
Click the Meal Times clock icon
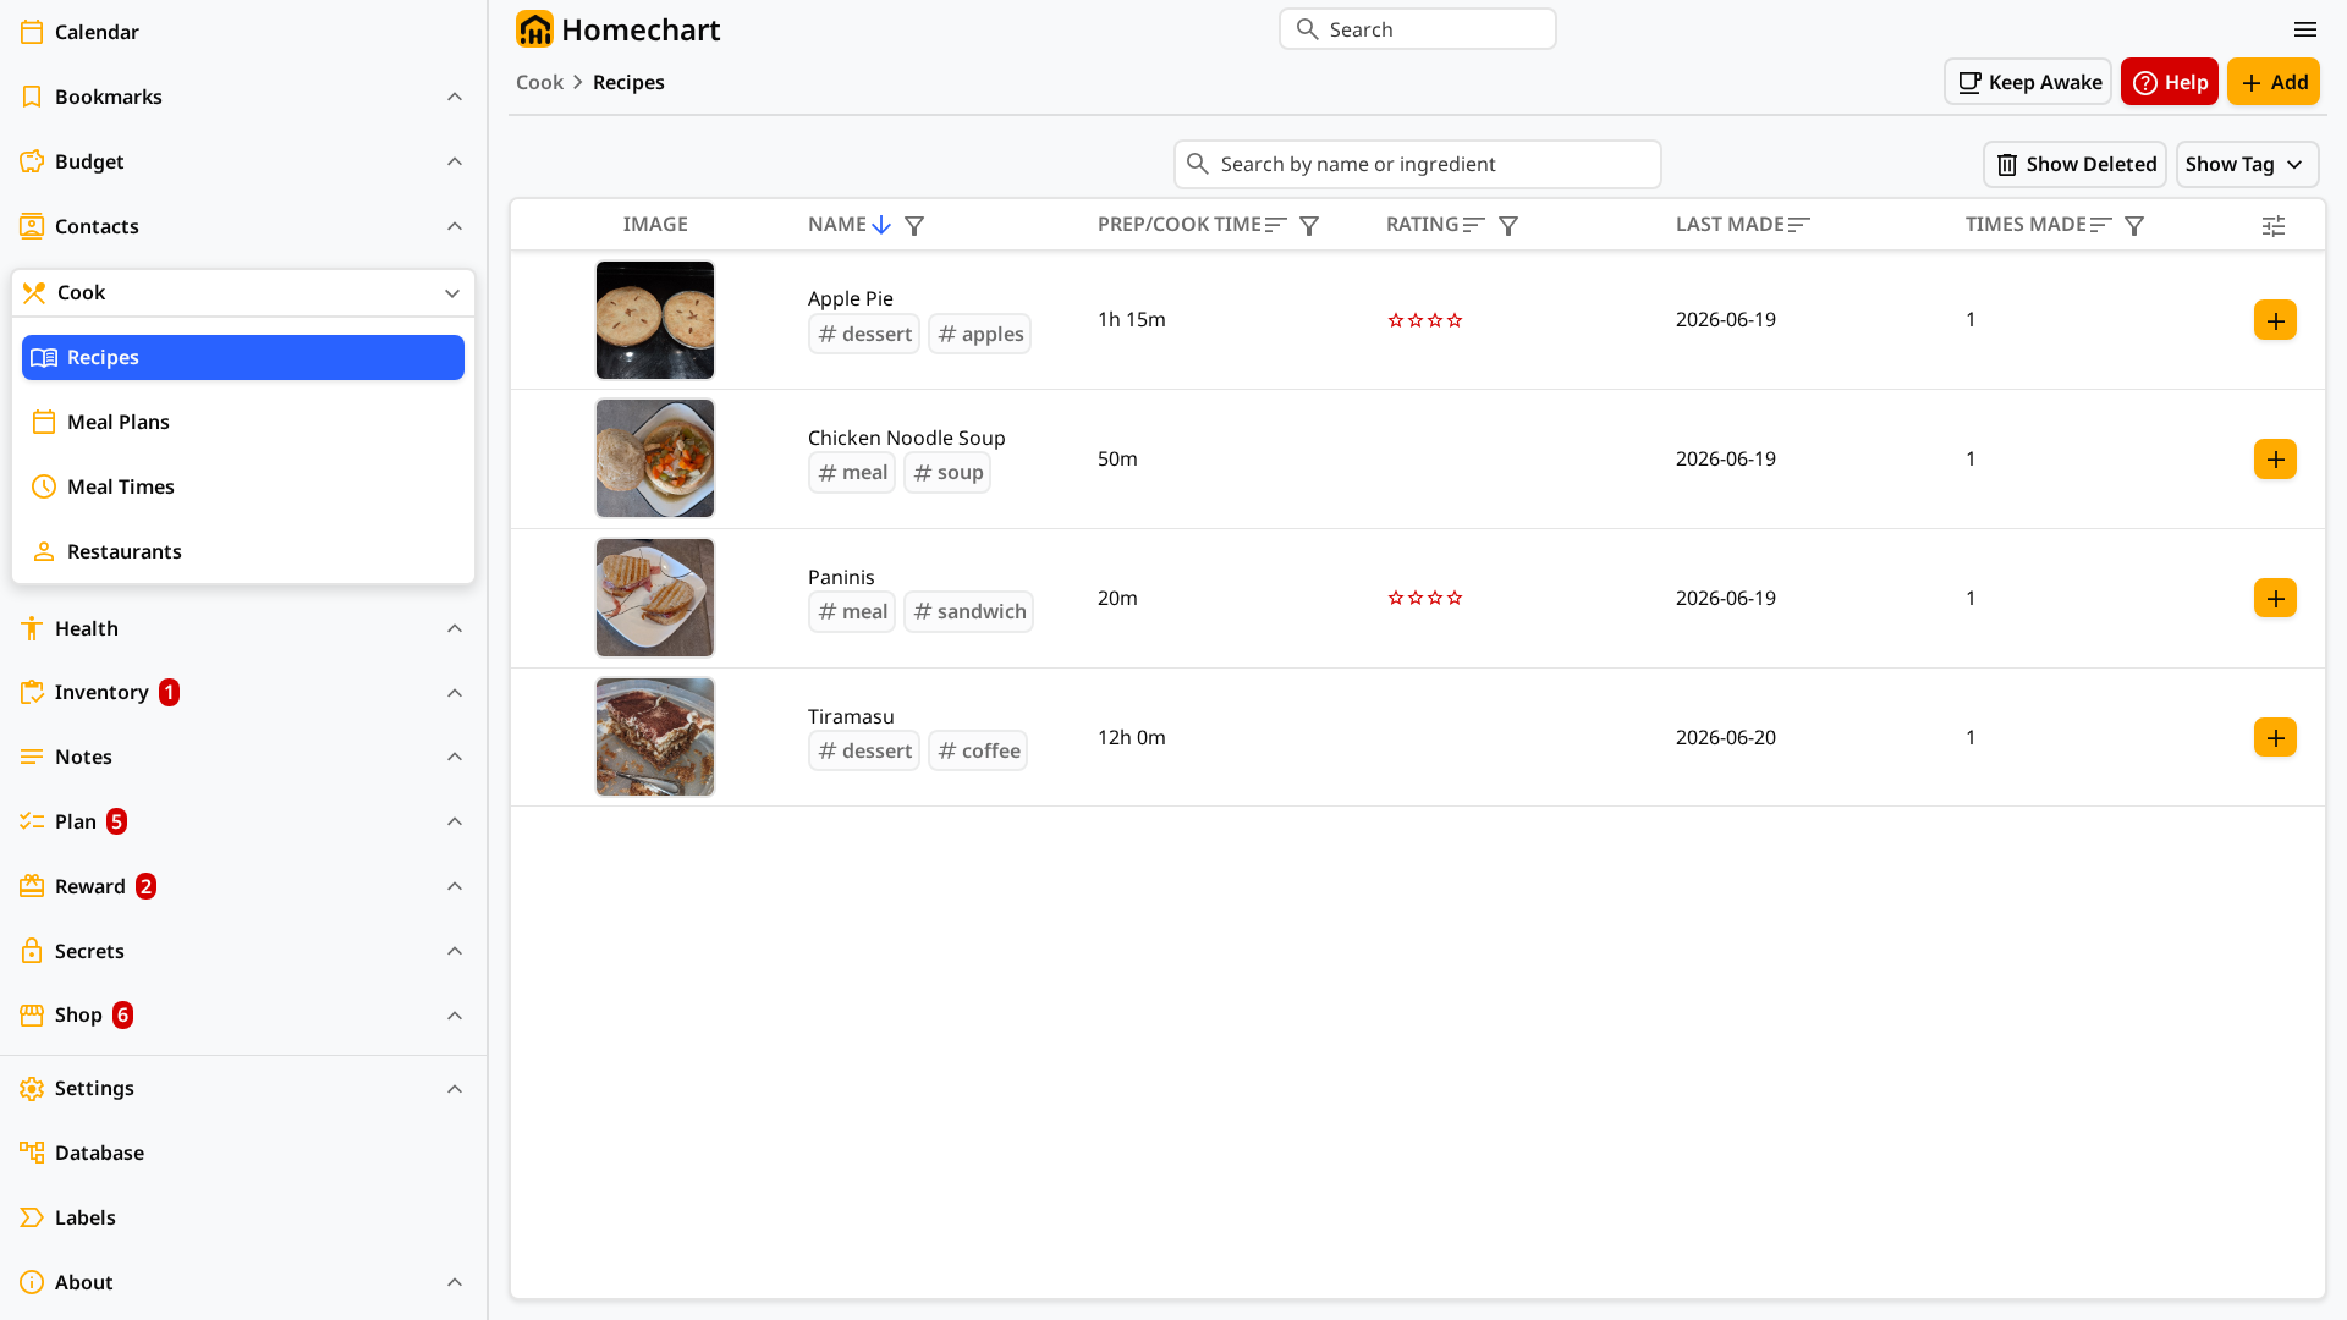(x=44, y=487)
